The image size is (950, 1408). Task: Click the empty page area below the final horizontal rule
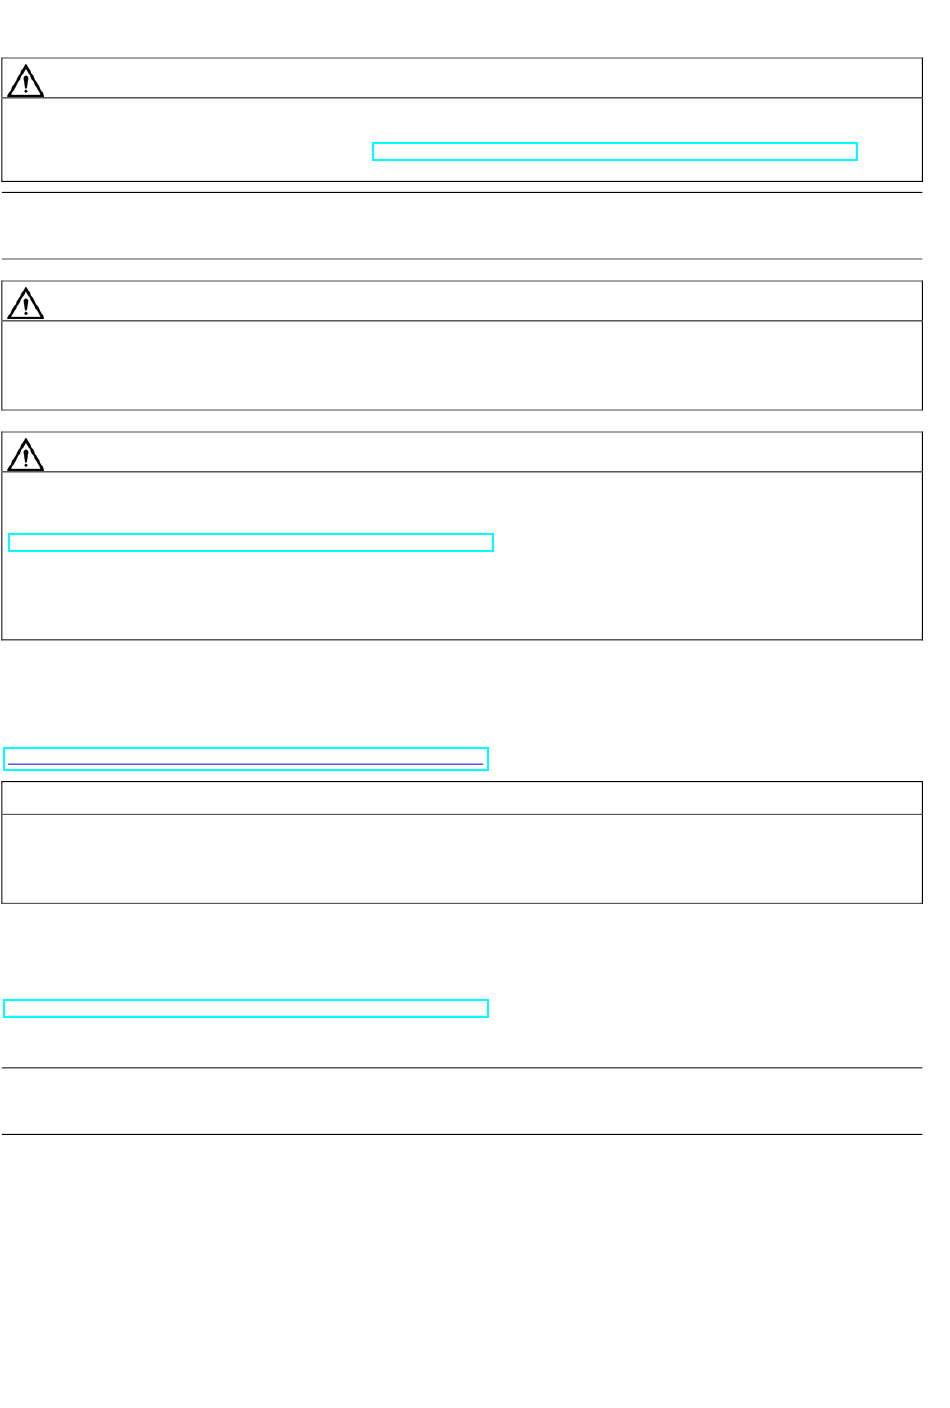(x=462, y=1270)
